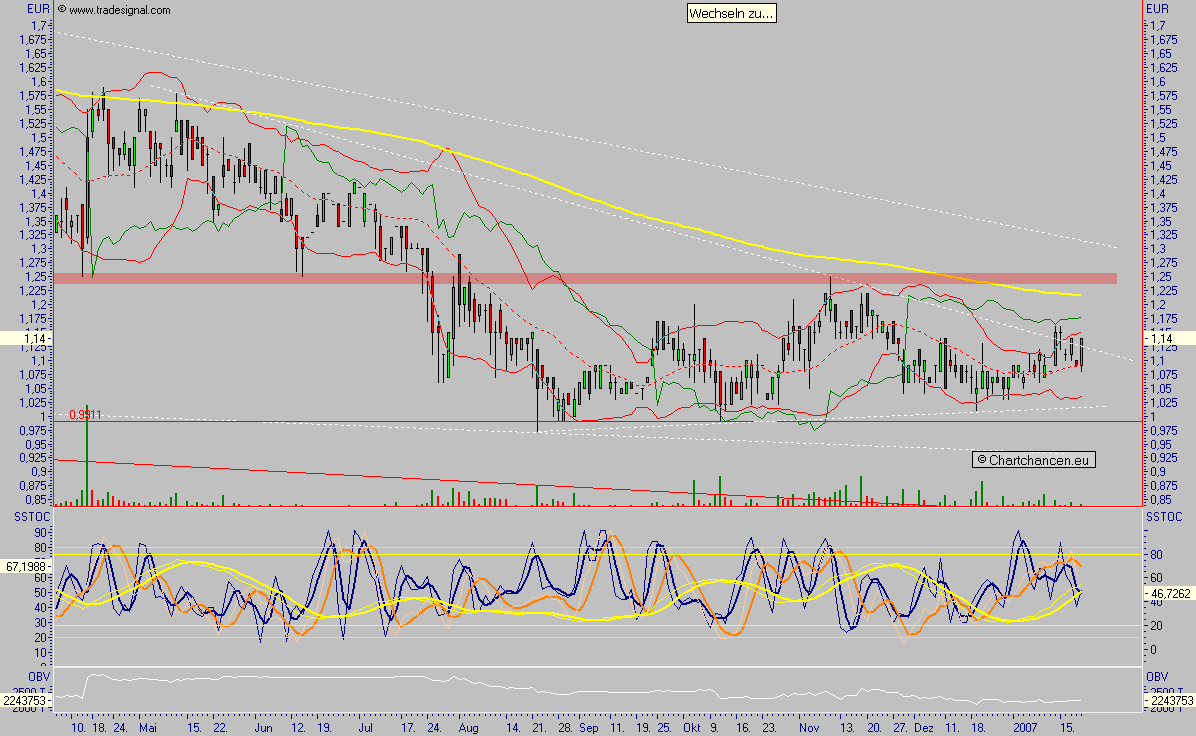Click the EUR label on the right axis
This screenshot has height=736, width=1196.
1157,8
